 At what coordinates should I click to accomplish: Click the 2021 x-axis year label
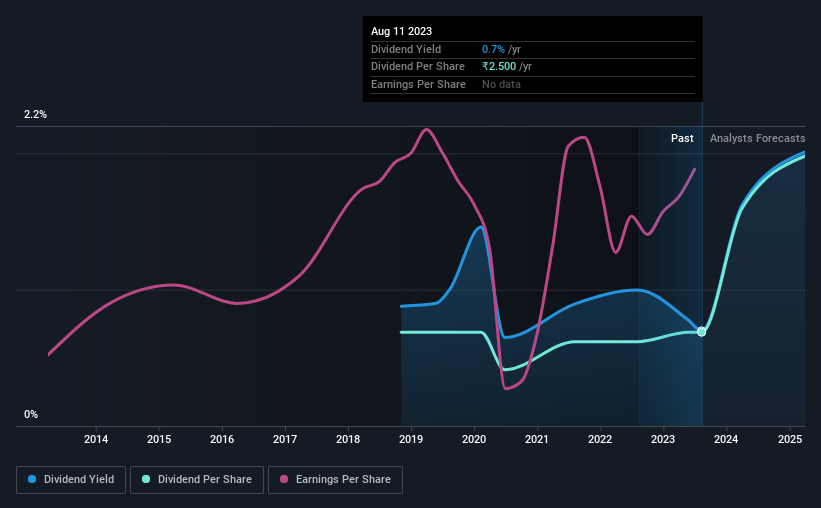(x=537, y=439)
